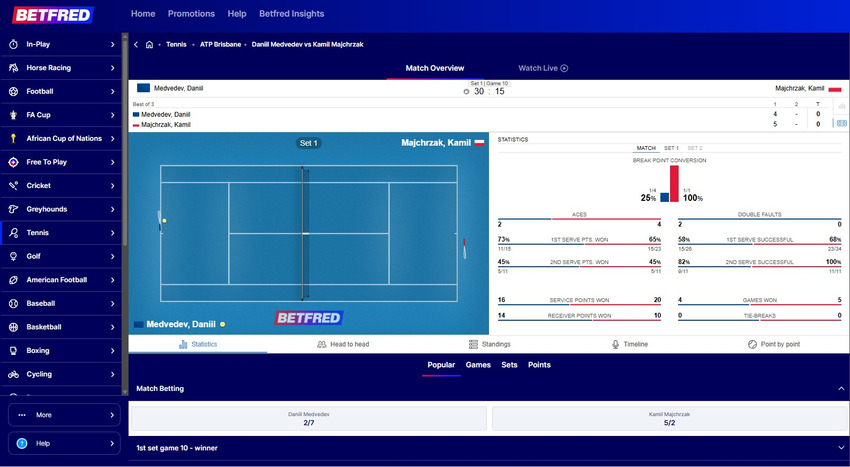Open the Point by point tab

[774, 344]
